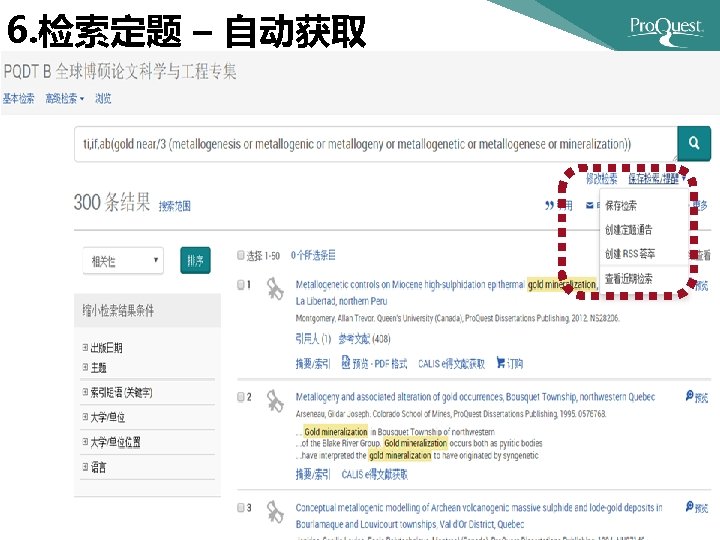Click the 缩小检索结果条件 panel header
The height and width of the screenshot is (540, 720).
147,310
